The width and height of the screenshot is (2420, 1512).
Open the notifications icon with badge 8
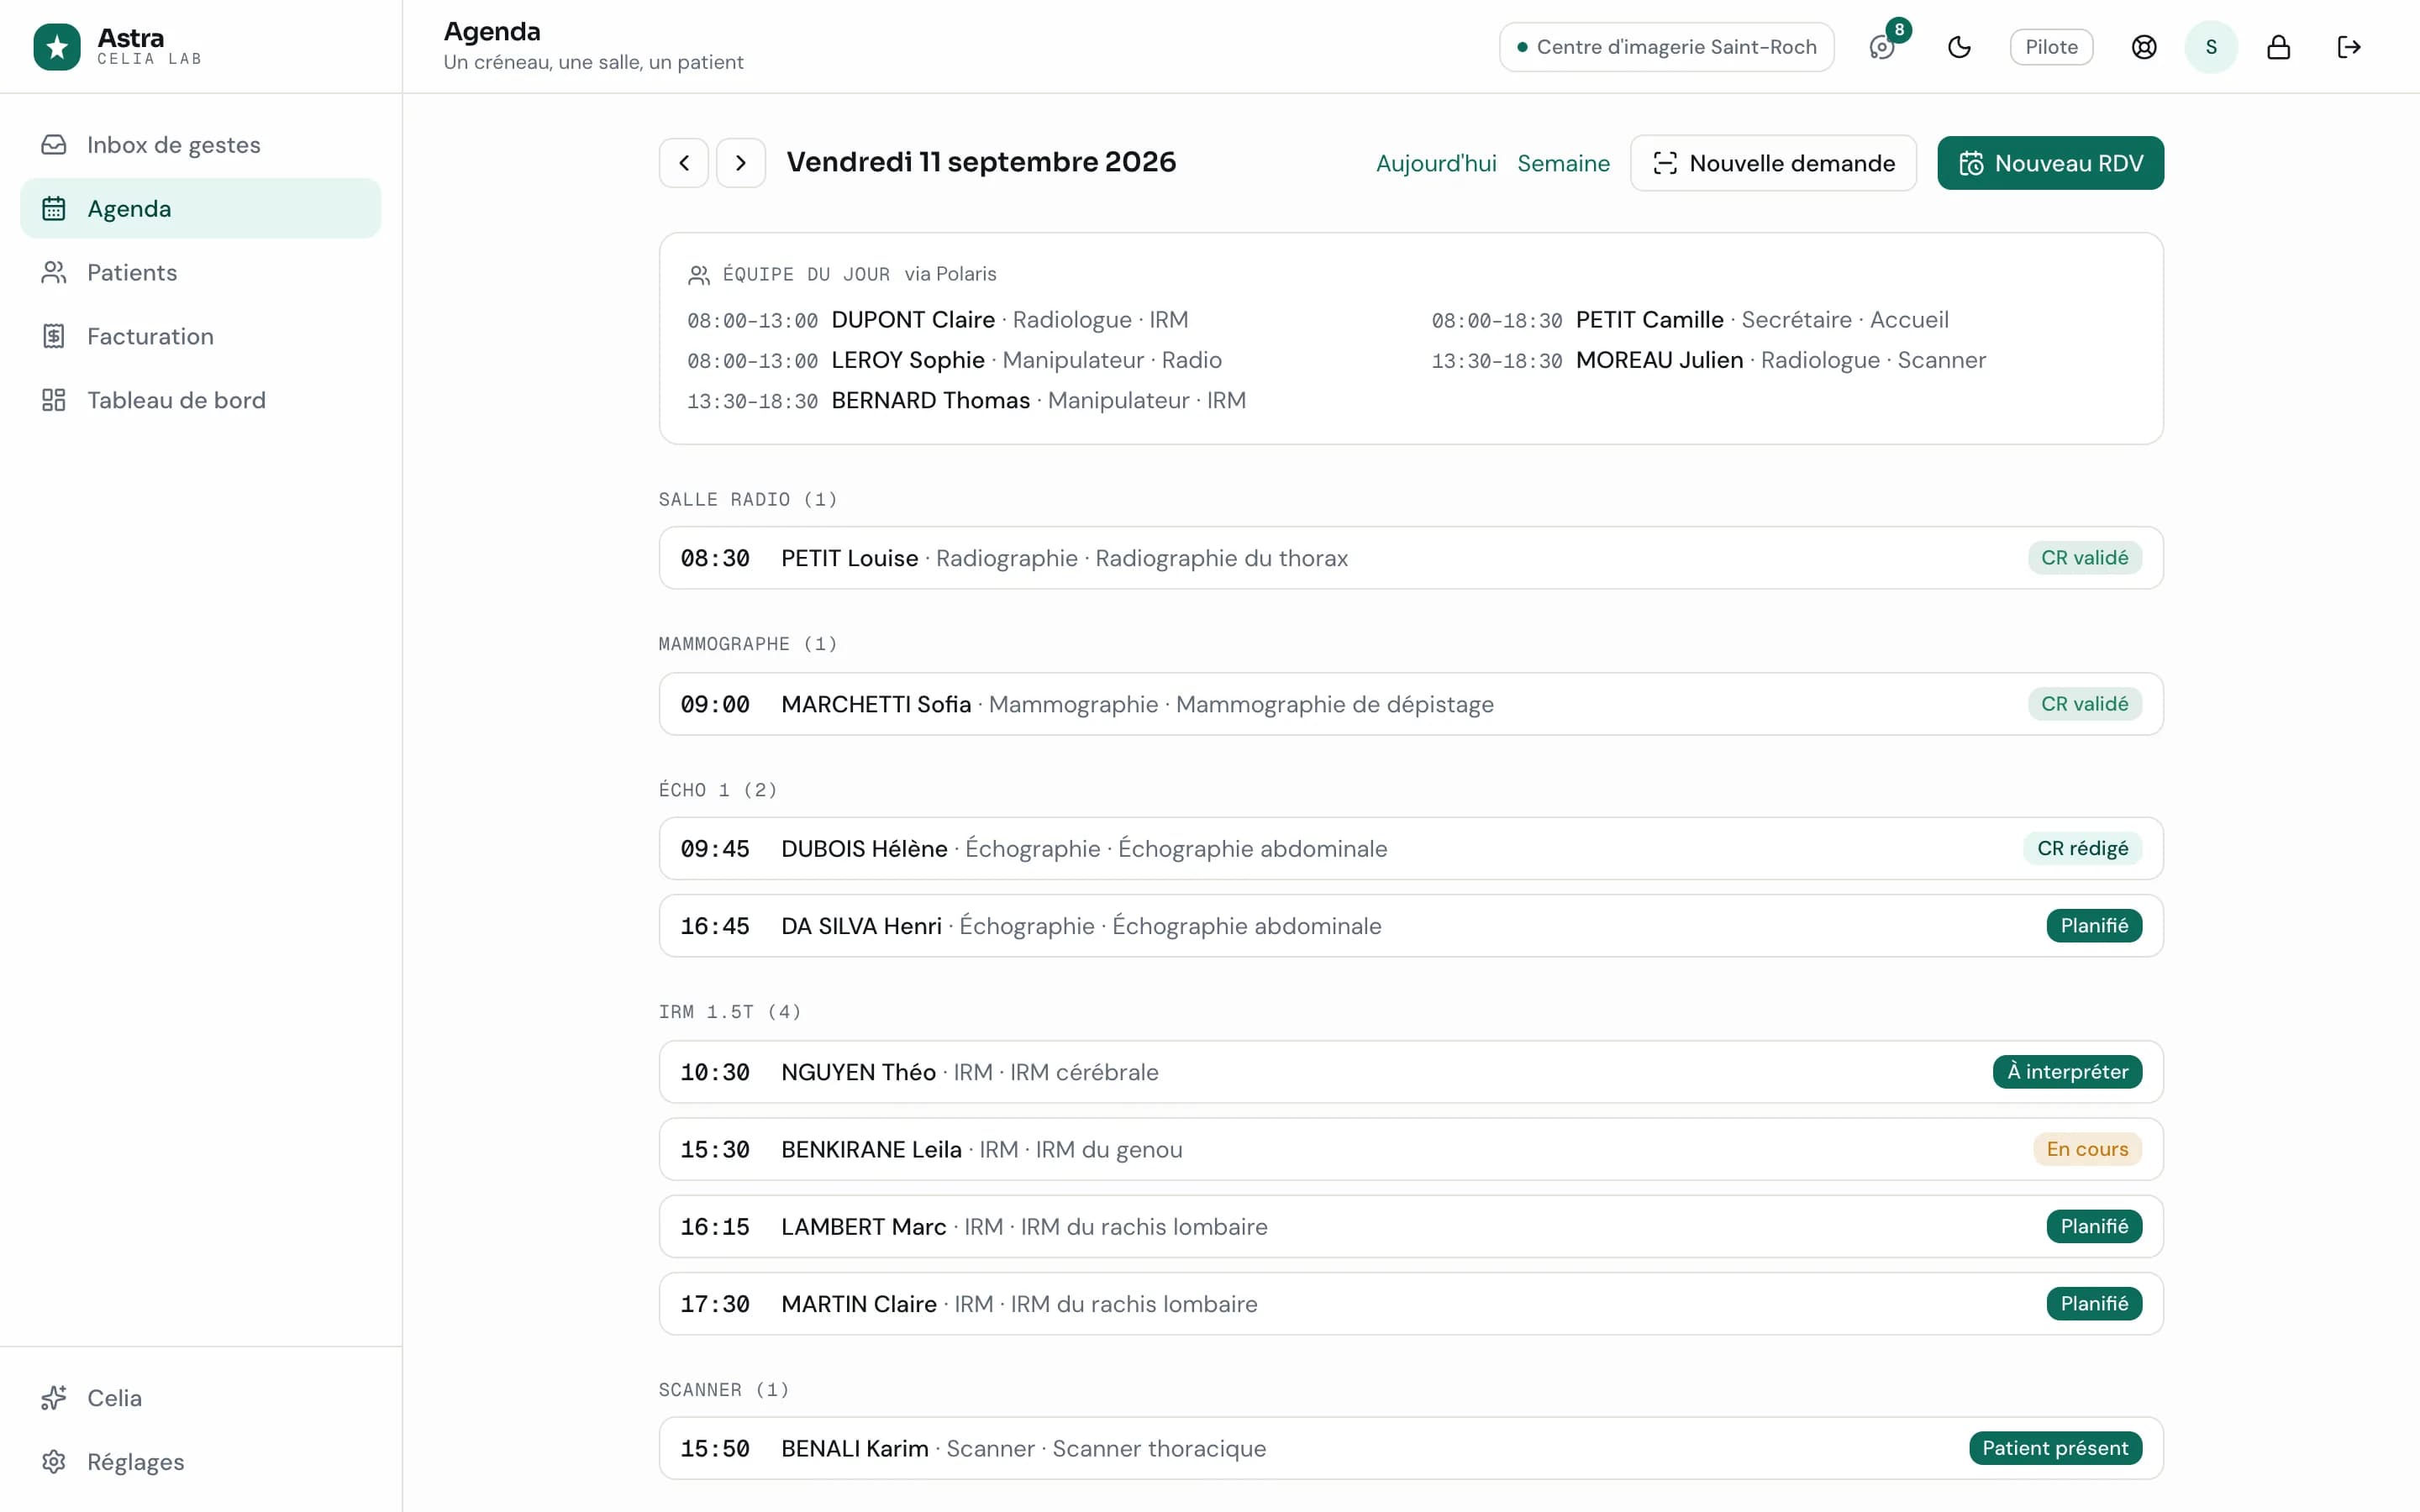1882,47
